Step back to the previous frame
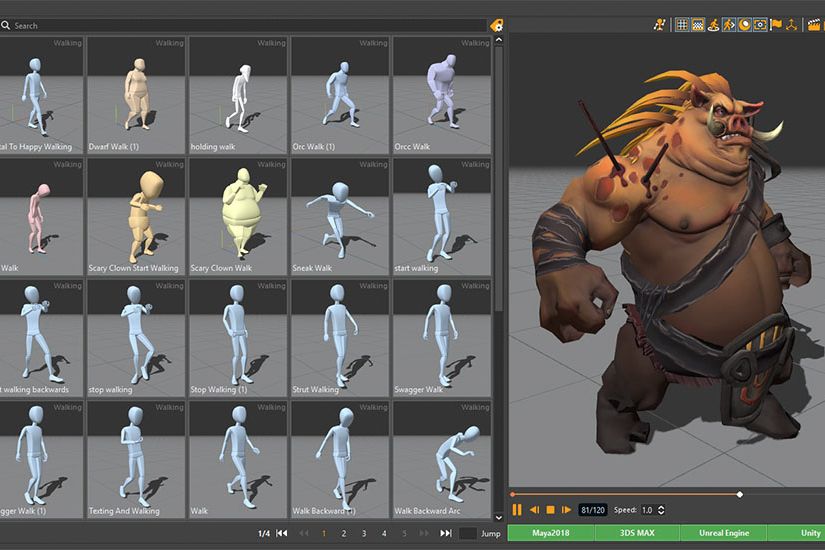The width and height of the screenshot is (825, 550). [534, 510]
